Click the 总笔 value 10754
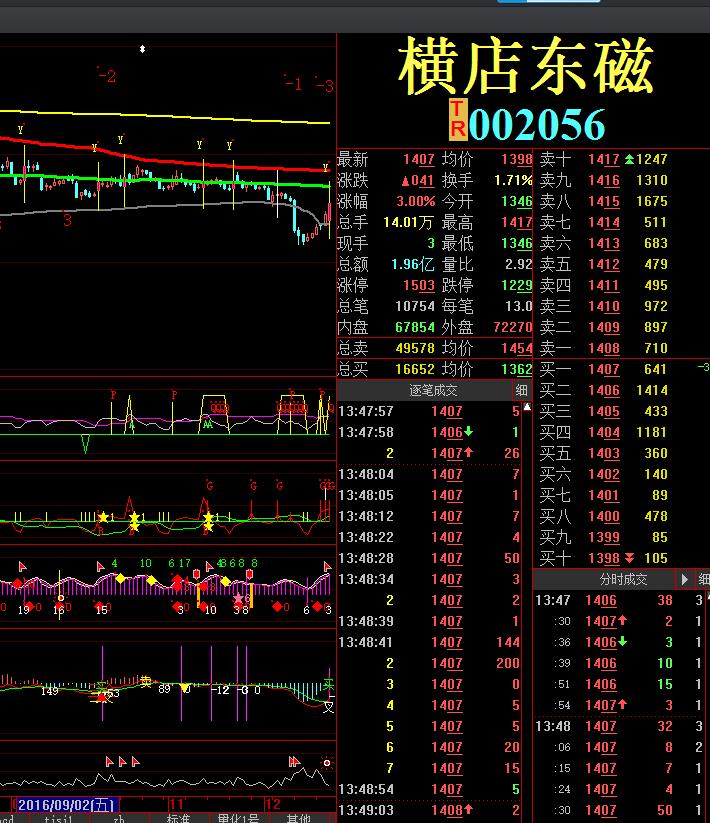Viewport: 710px width, 823px height. (415, 306)
